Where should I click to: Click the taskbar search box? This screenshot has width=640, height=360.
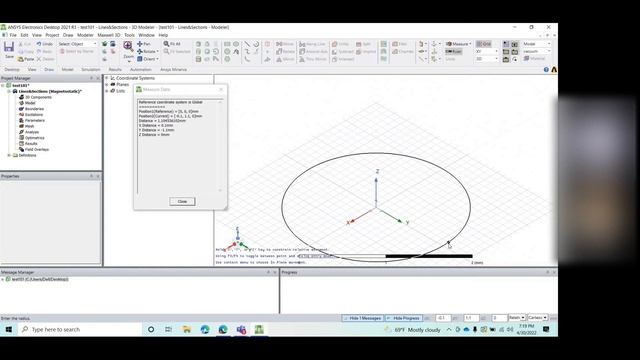pyautogui.click(x=80, y=329)
